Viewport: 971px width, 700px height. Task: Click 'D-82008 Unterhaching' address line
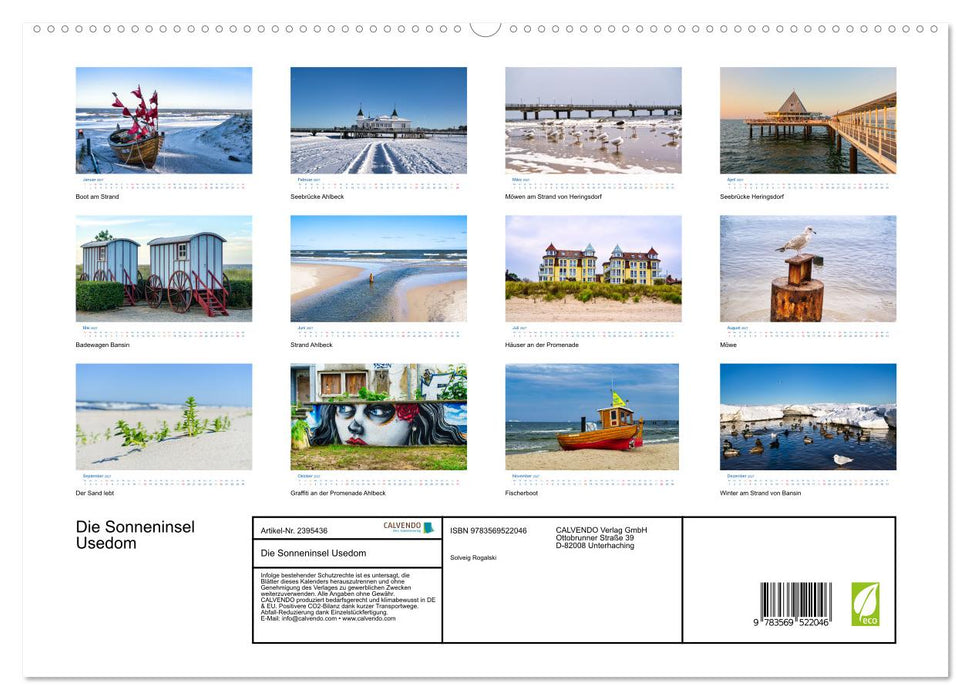pyautogui.click(x=594, y=546)
